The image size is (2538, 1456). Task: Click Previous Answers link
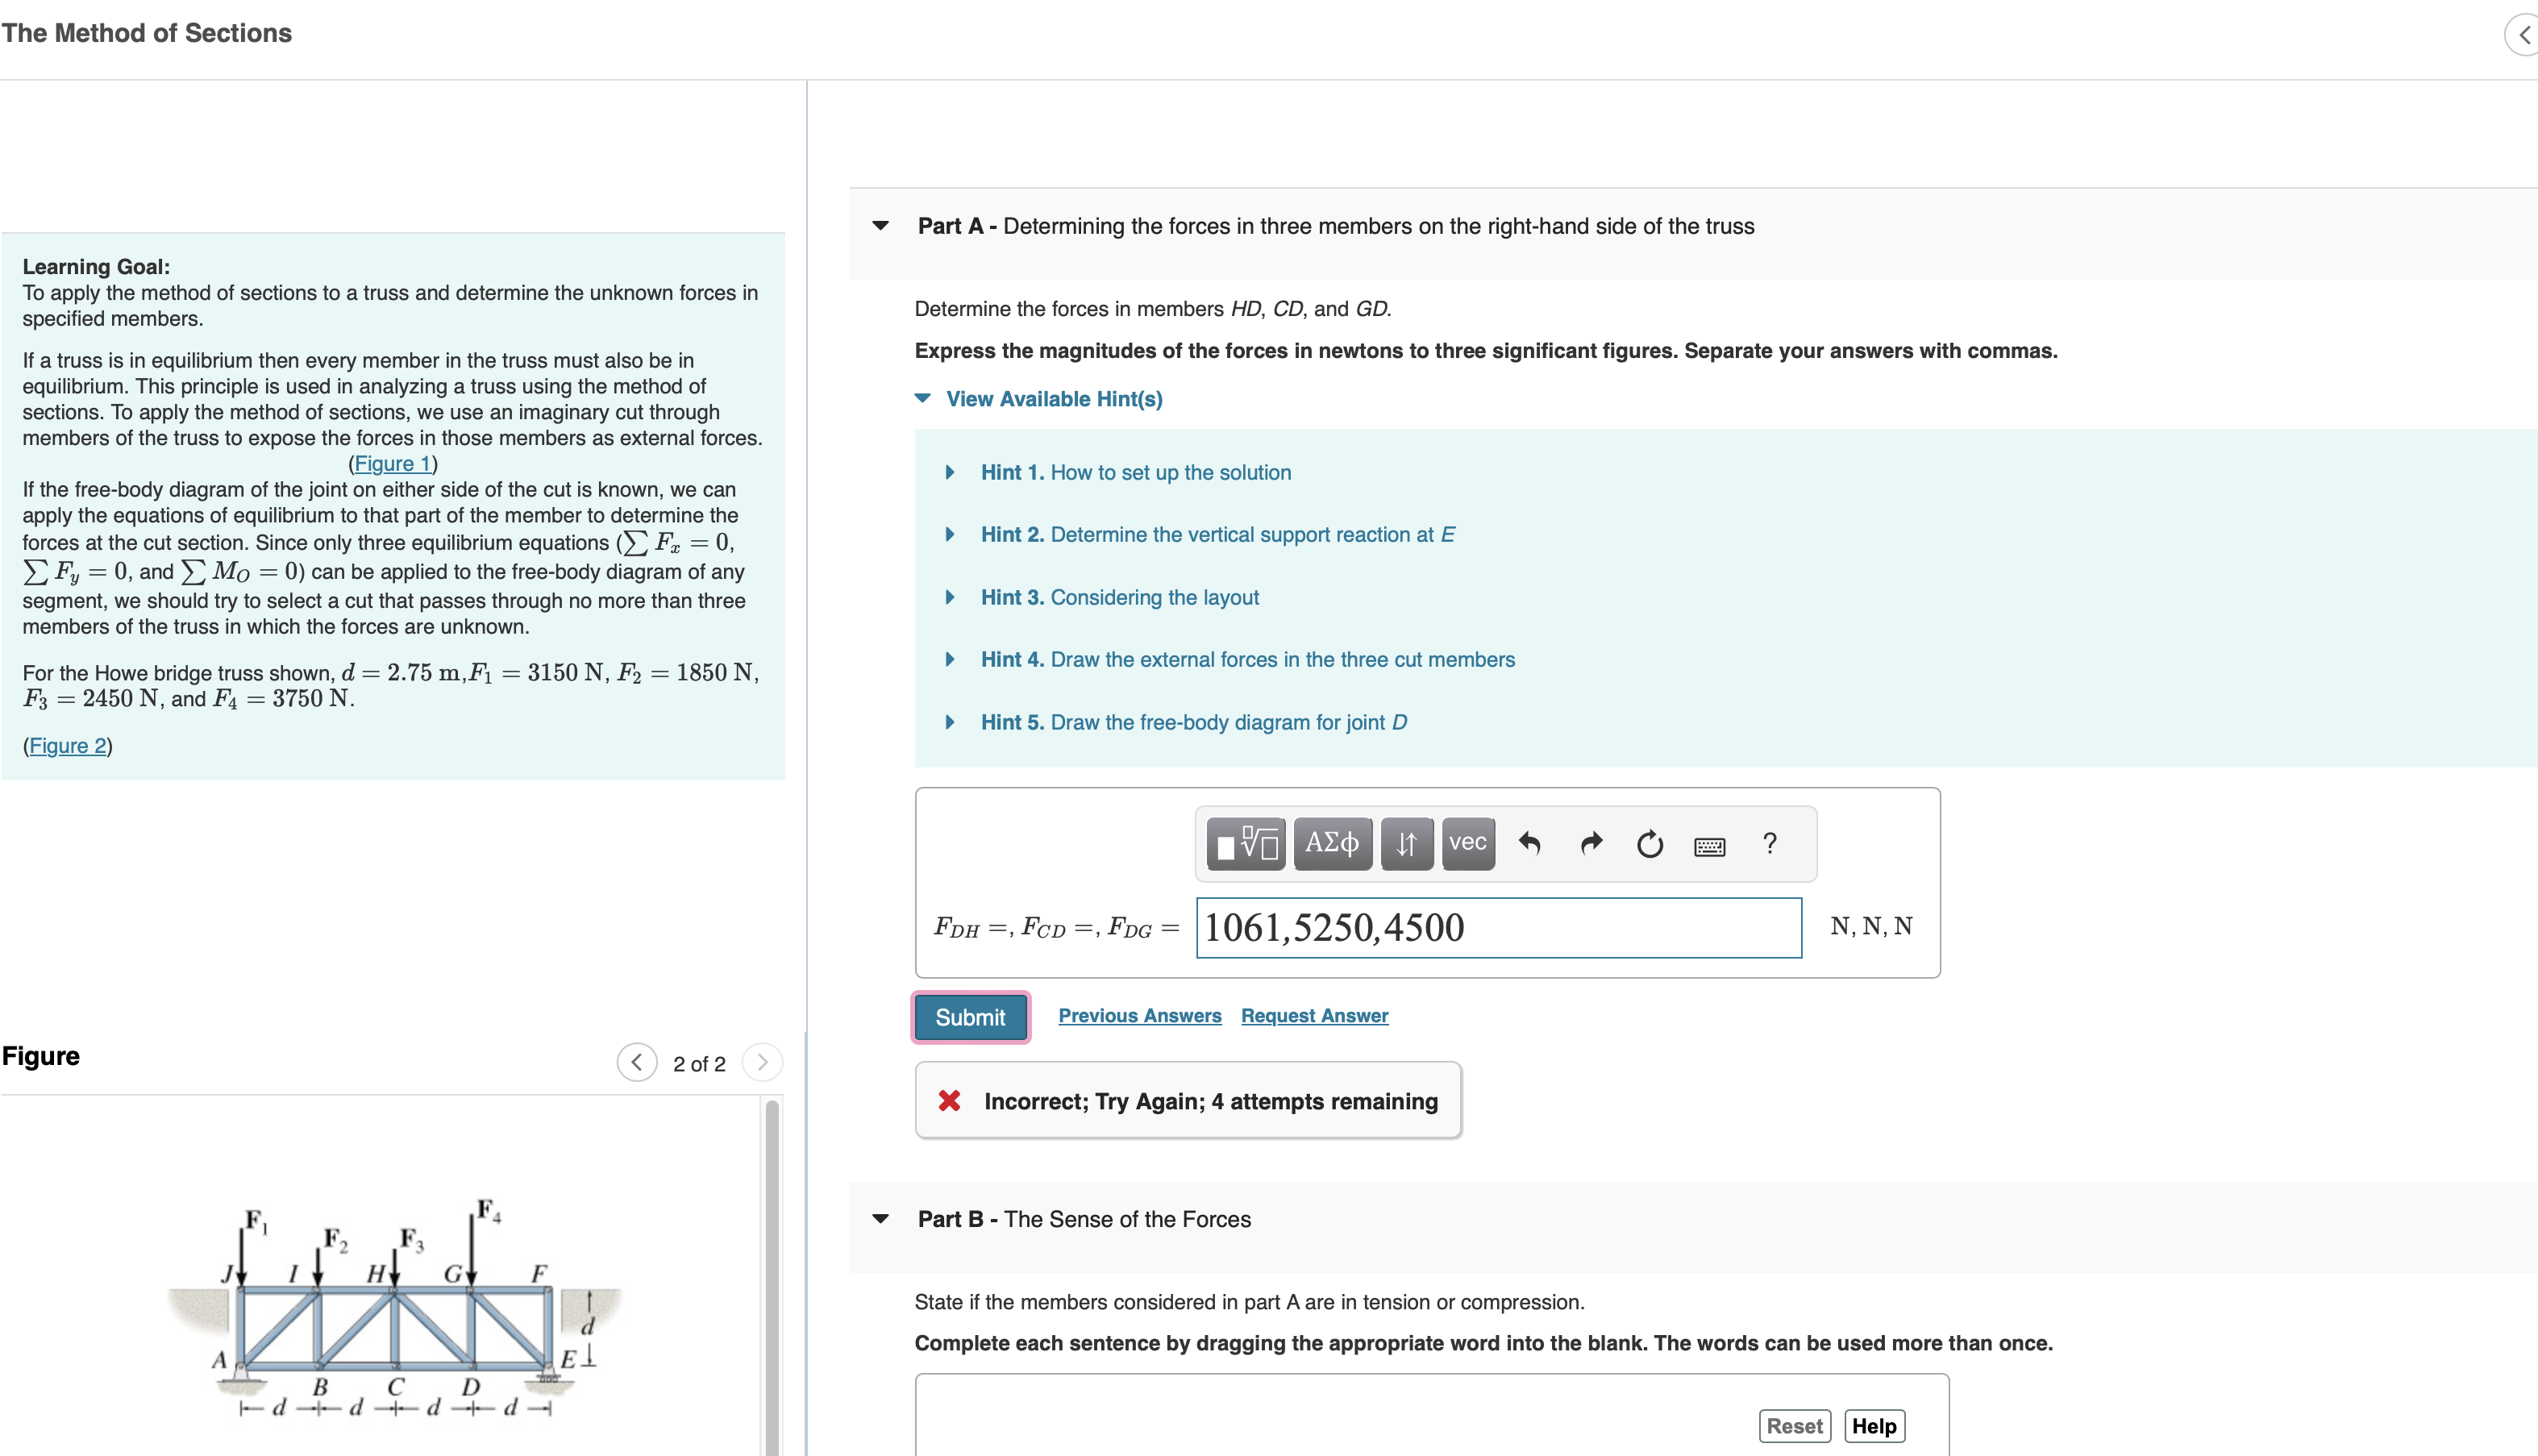pyautogui.click(x=1139, y=1015)
